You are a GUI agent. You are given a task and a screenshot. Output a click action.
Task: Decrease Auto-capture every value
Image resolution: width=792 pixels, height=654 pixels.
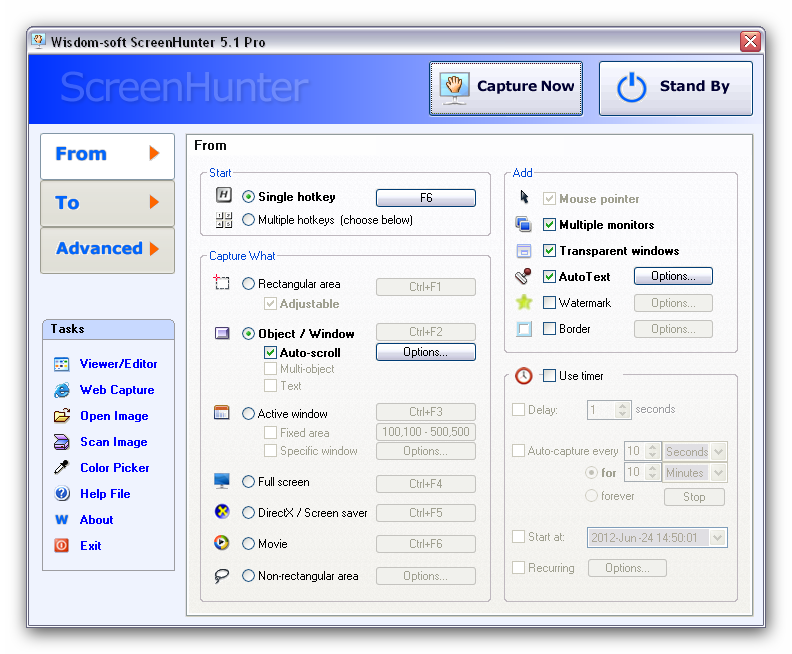pyautogui.click(x=653, y=456)
